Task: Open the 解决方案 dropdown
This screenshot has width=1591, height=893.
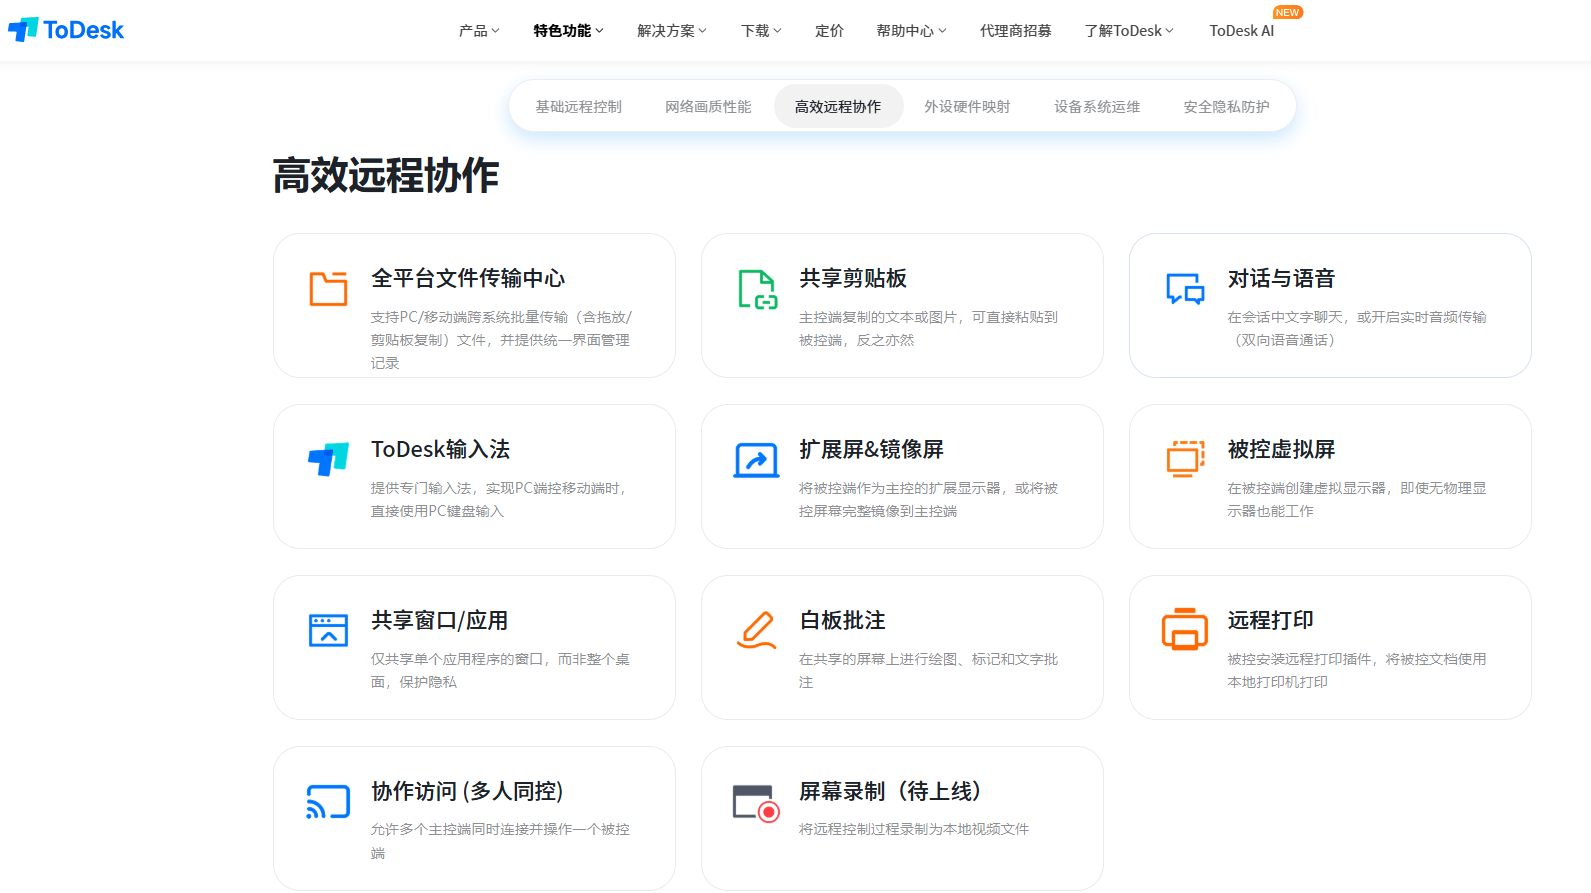Action: pos(671,31)
